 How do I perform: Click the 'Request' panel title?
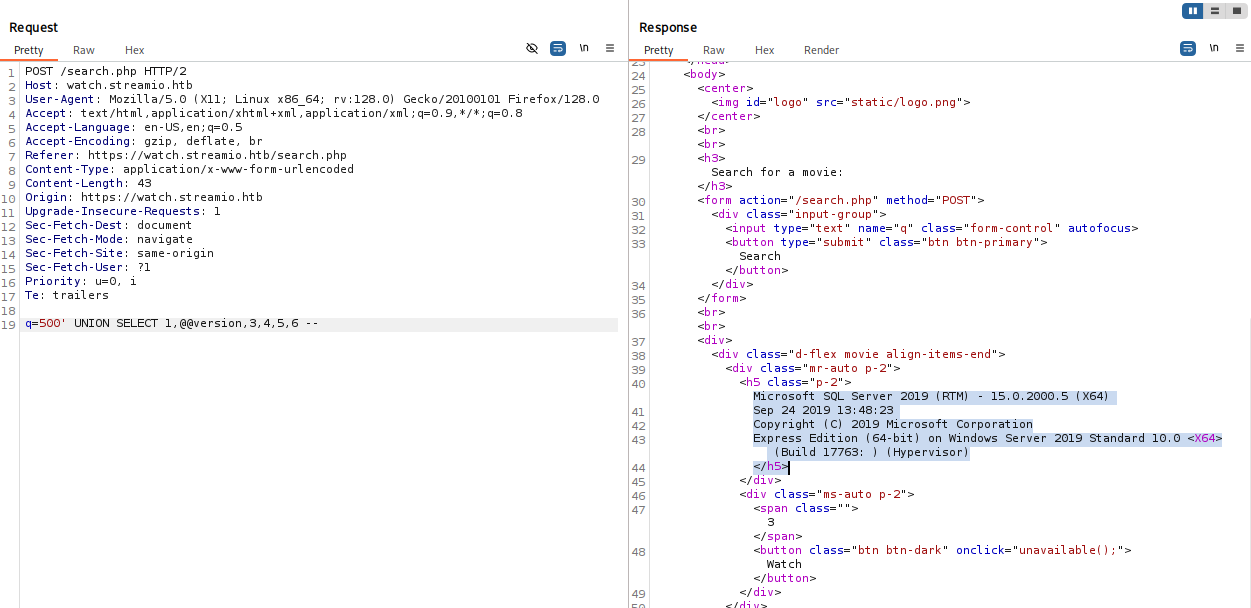34,27
